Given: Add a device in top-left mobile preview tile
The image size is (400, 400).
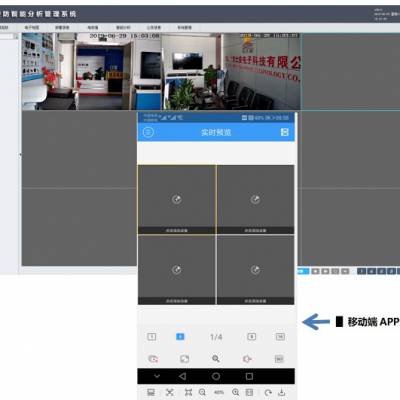Looking at the screenshot, I should point(177,199).
